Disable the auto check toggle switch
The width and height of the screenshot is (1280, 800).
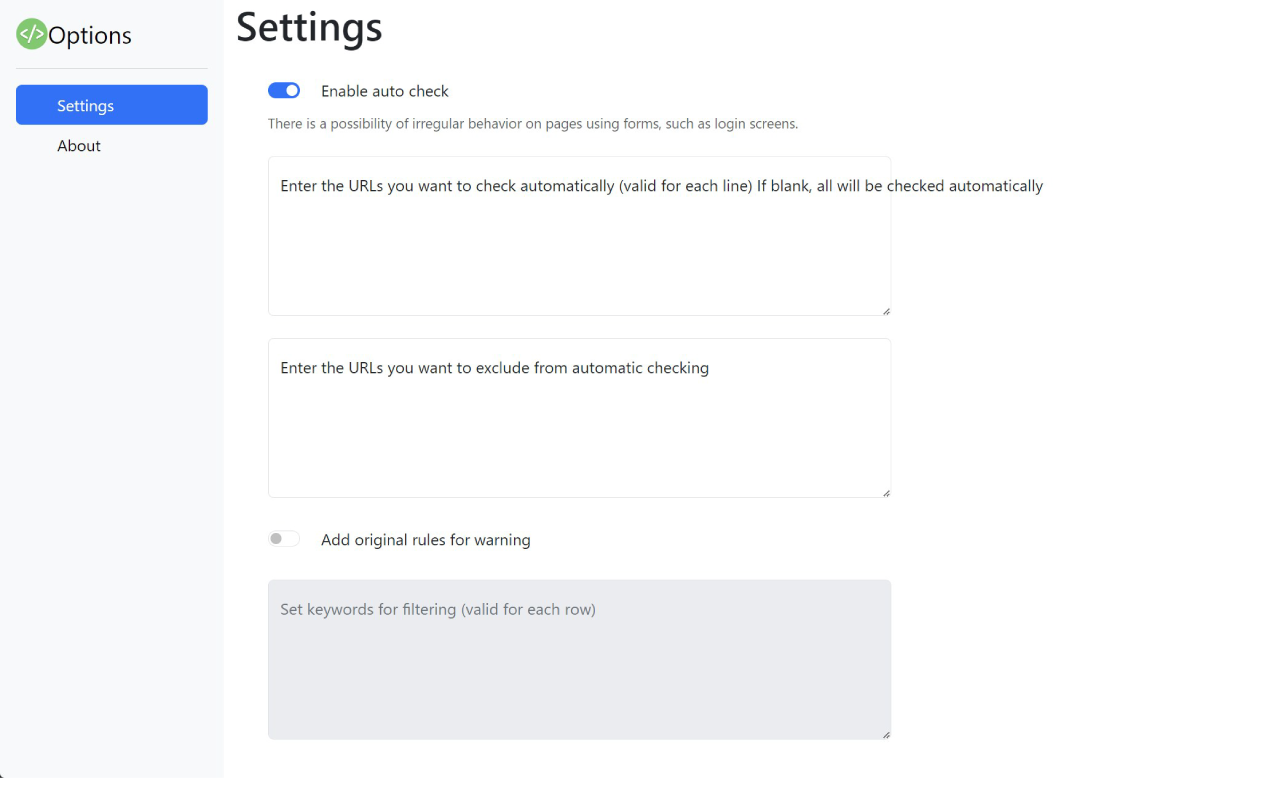(x=284, y=91)
